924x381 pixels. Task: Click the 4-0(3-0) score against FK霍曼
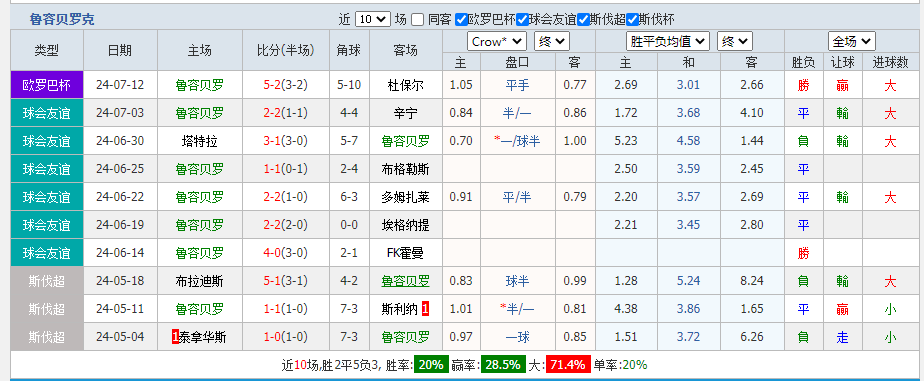point(286,253)
